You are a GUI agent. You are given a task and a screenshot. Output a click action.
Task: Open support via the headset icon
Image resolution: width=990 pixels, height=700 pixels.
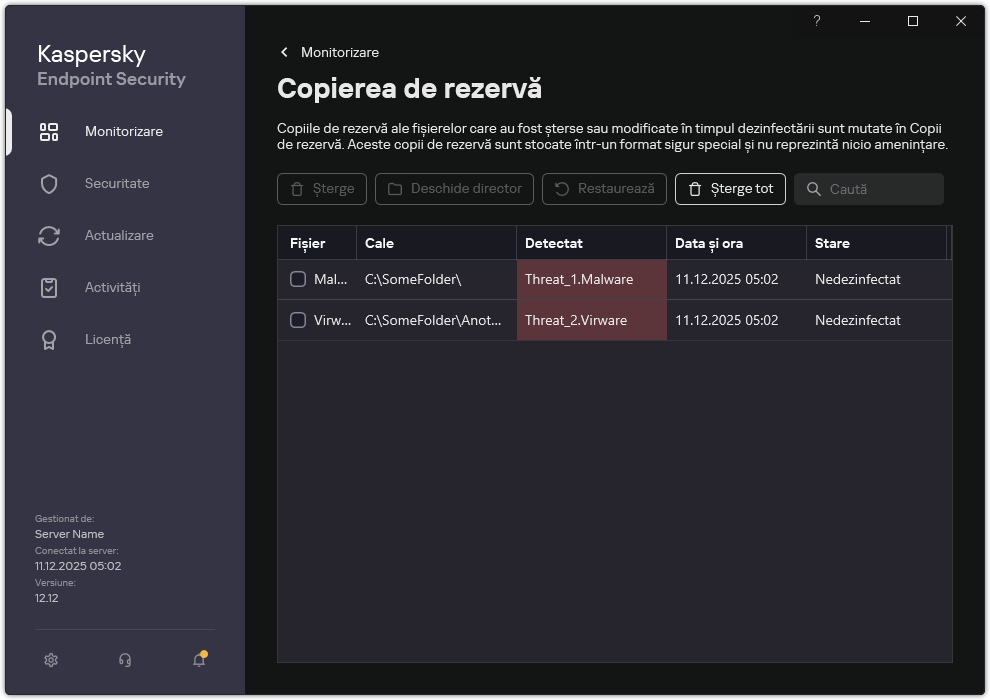(x=125, y=660)
